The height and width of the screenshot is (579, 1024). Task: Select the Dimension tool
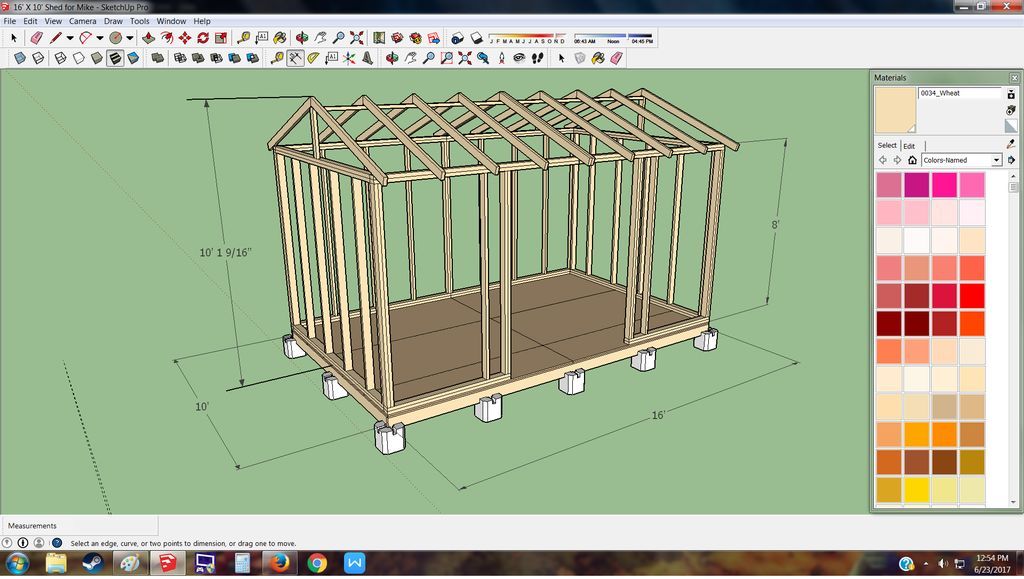295,58
